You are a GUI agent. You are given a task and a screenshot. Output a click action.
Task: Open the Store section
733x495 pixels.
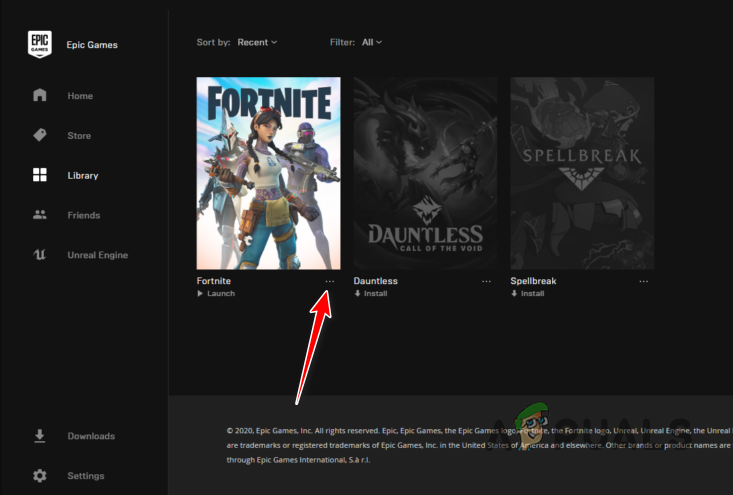tap(79, 136)
